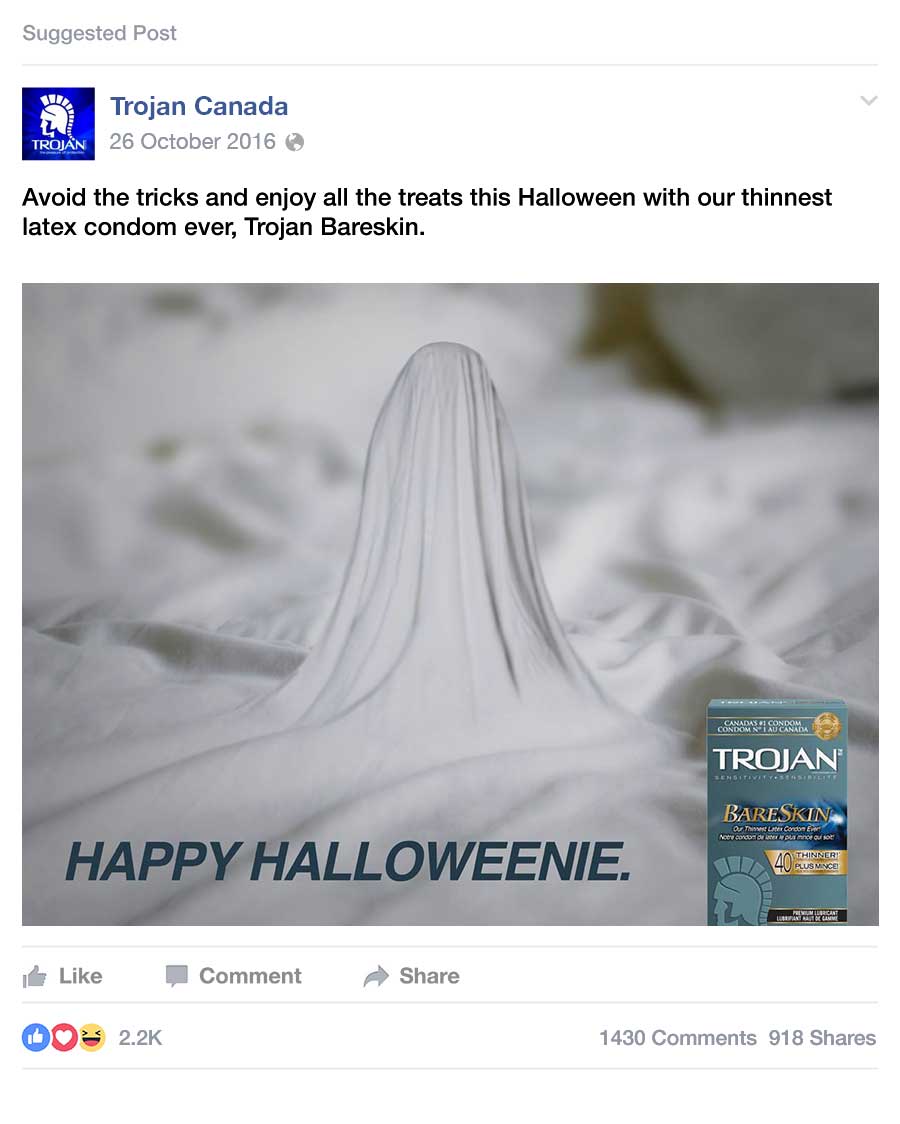Image resolution: width=900 pixels, height=1124 pixels.
Task: Select the laughing Haha reaction emoji
Action: (x=92, y=1037)
